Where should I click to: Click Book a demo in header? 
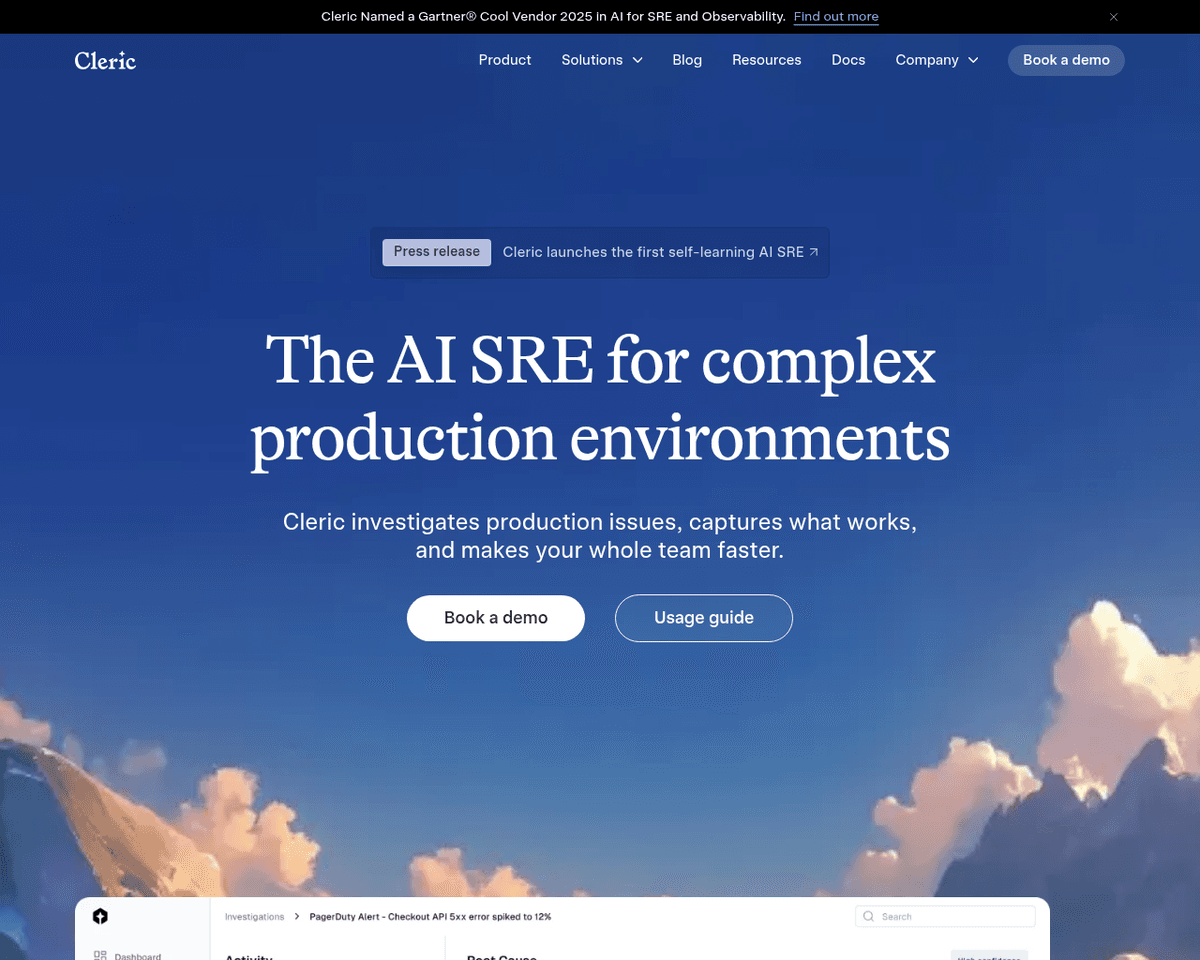point(1066,60)
